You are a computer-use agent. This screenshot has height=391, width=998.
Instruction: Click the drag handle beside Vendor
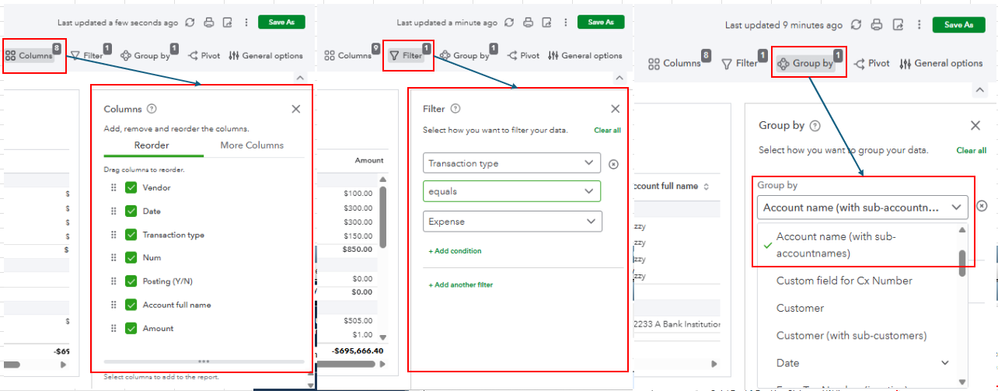114,188
